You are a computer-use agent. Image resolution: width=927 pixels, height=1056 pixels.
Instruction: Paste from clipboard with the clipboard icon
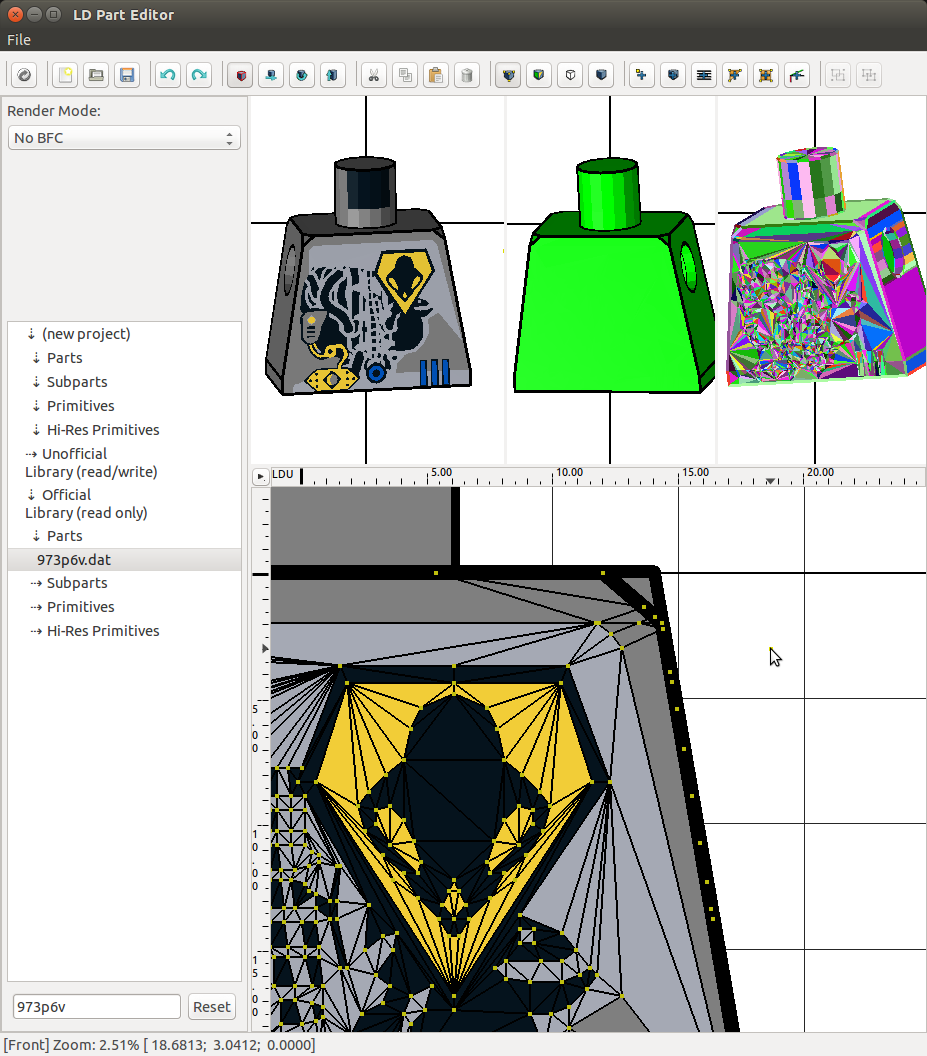click(x=436, y=75)
